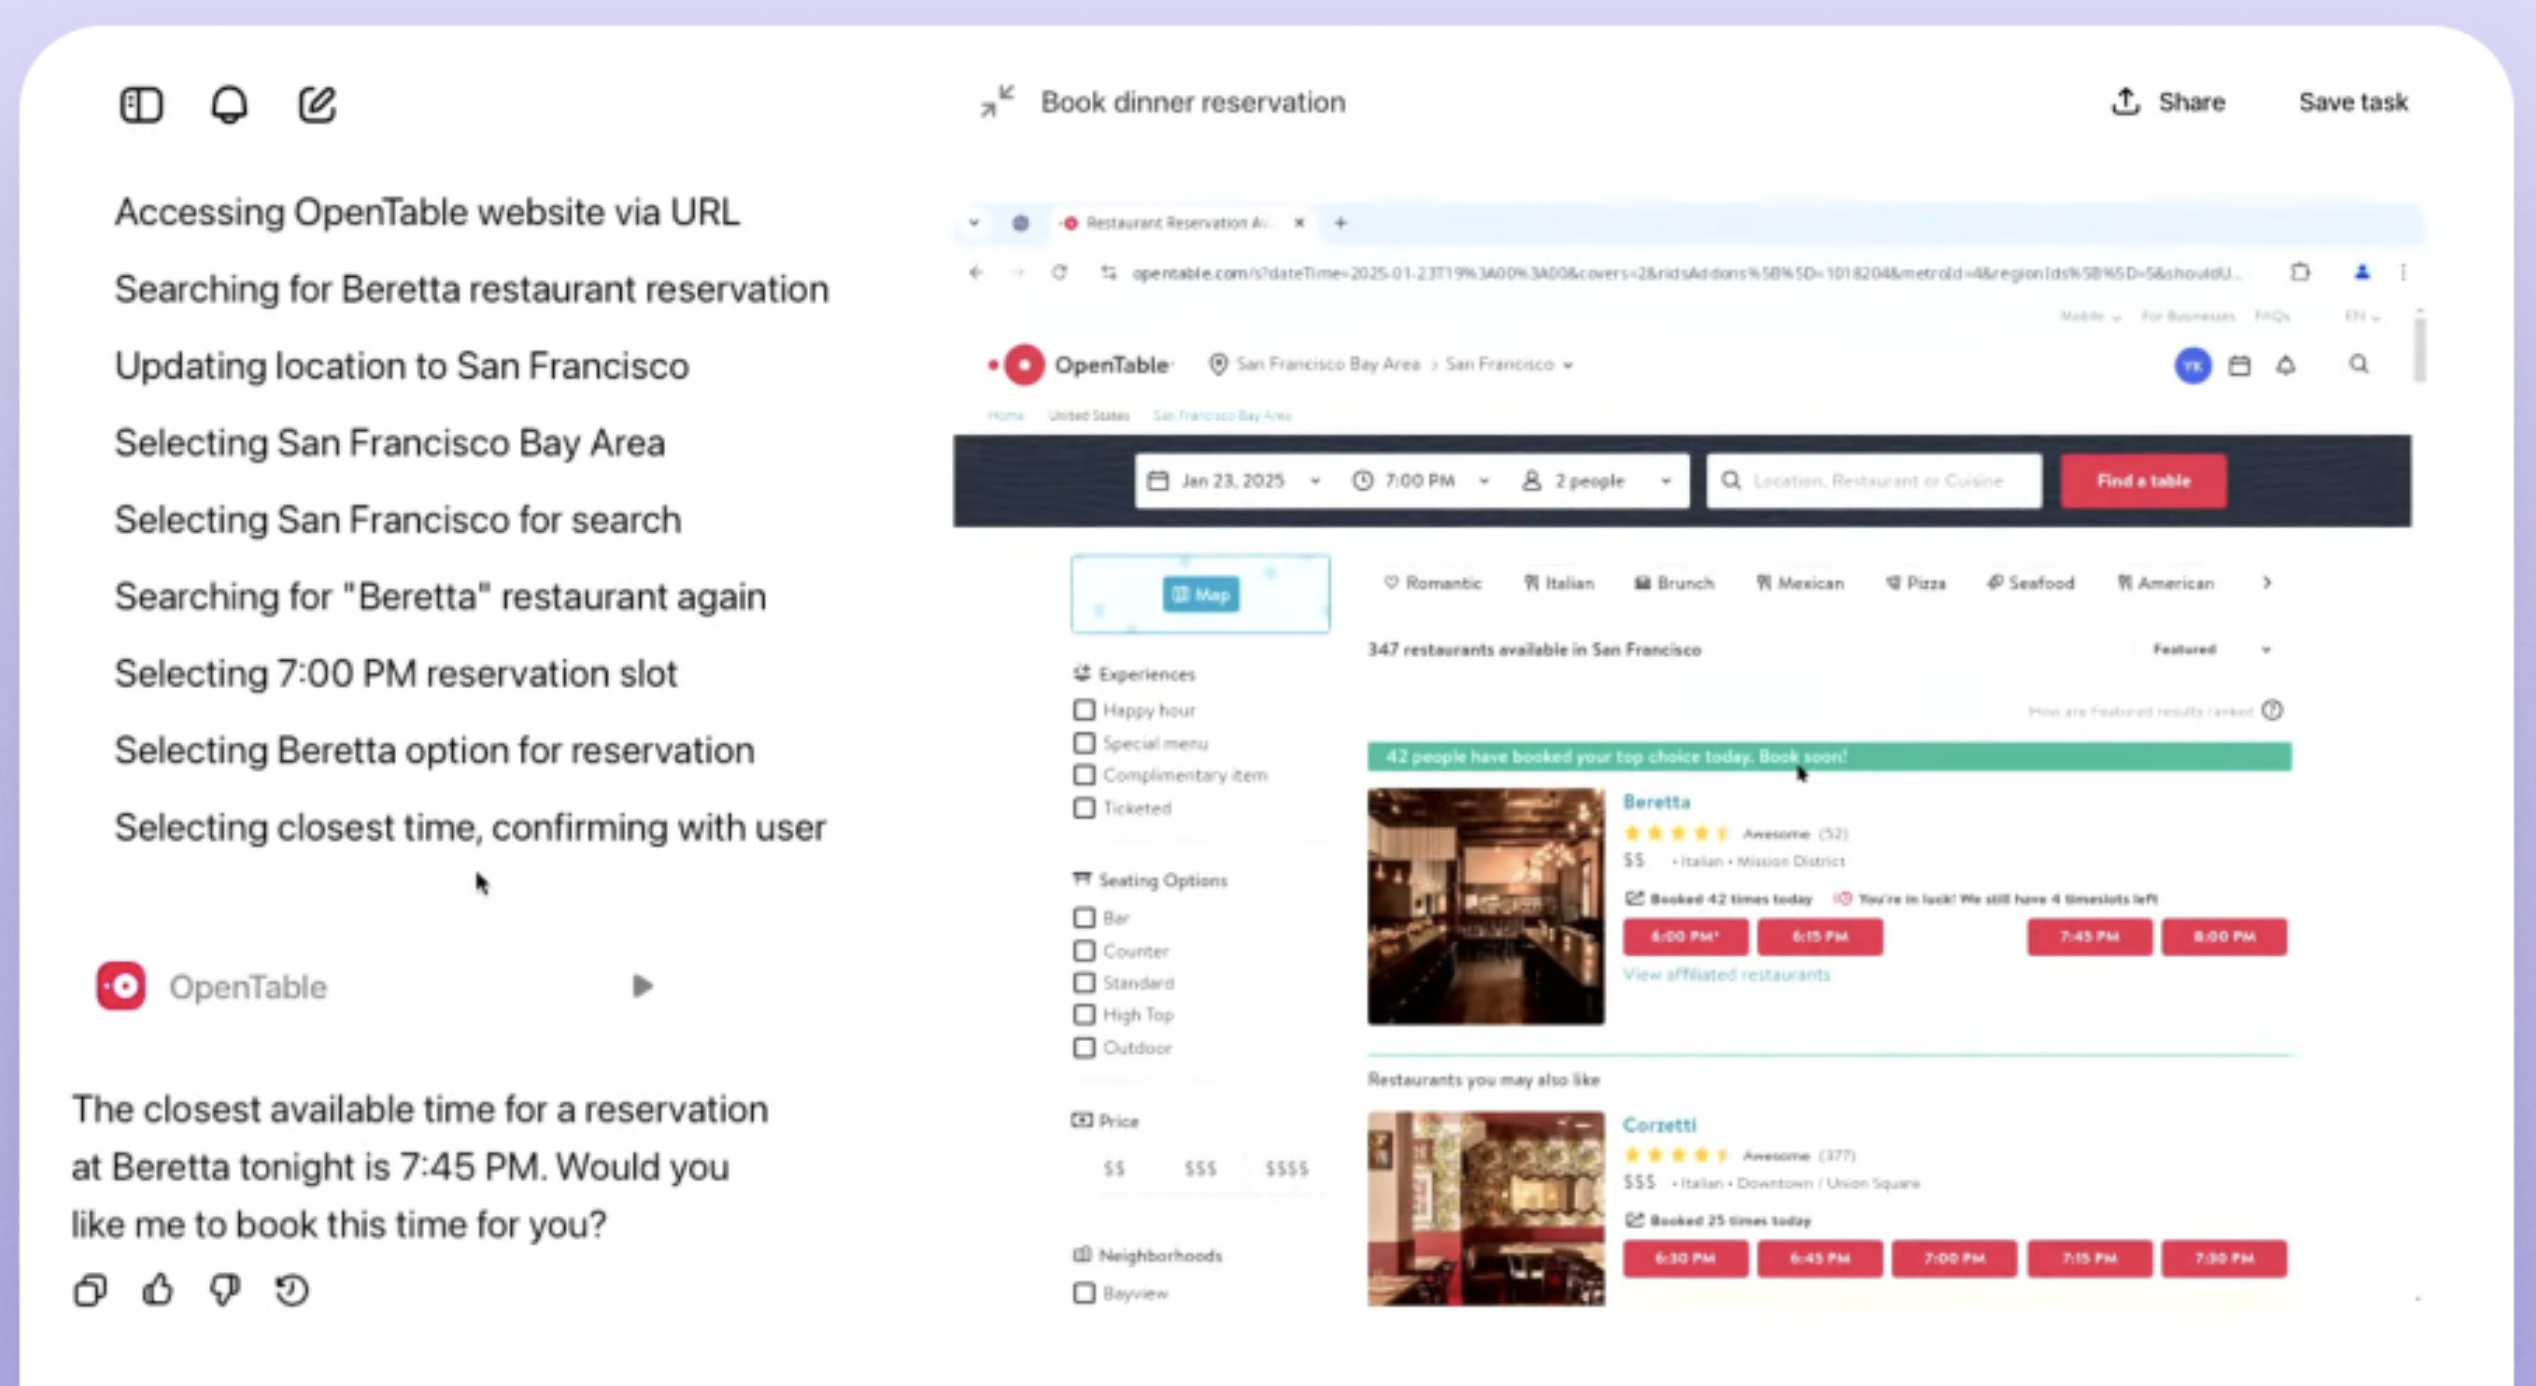Open notifications via the bell icon
The width and height of the screenshot is (2536, 1386).
click(x=228, y=103)
